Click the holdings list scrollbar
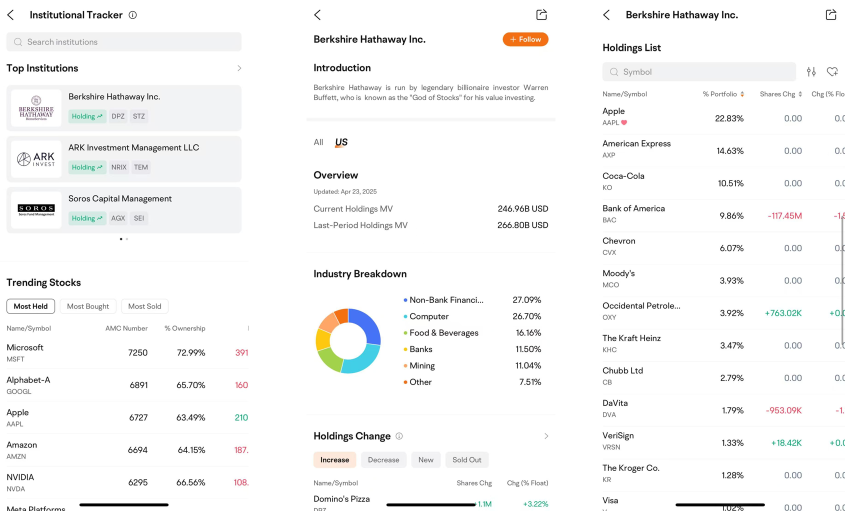This screenshot has width=850, height=511. pyautogui.click(x=842, y=279)
